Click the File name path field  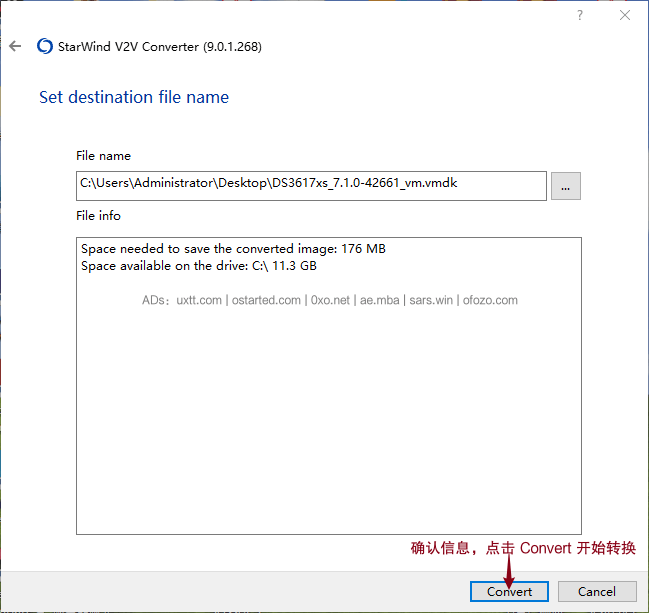(x=311, y=186)
